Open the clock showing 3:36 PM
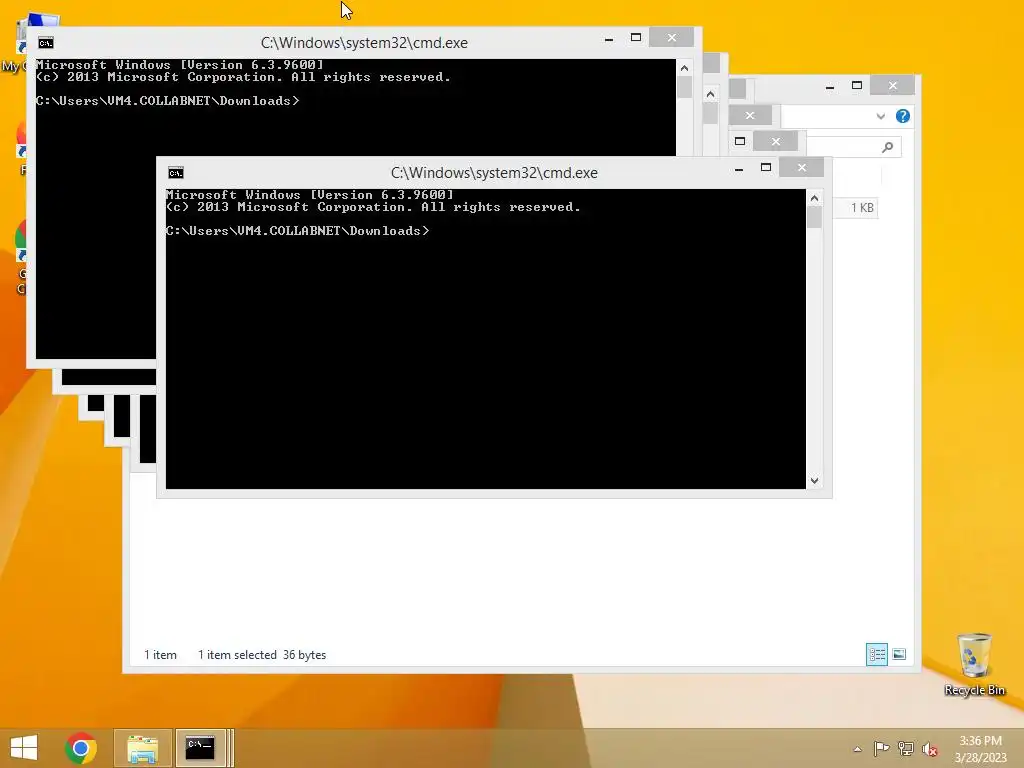 980,749
